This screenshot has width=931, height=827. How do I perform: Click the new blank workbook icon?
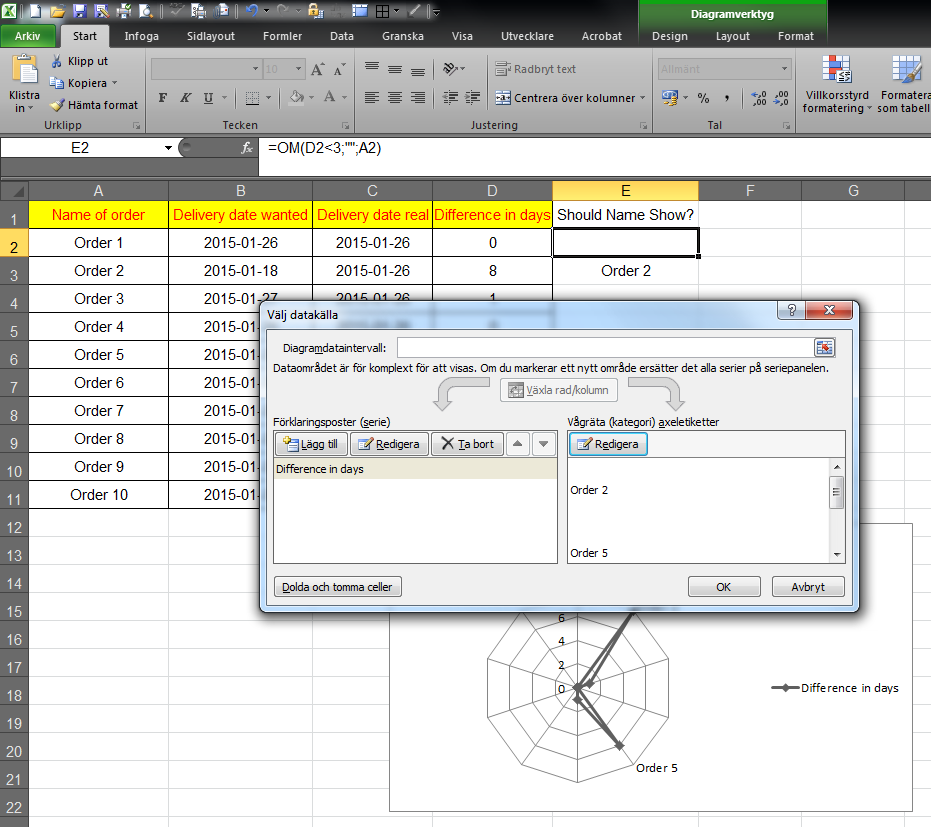pyautogui.click(x=36, y=11)
